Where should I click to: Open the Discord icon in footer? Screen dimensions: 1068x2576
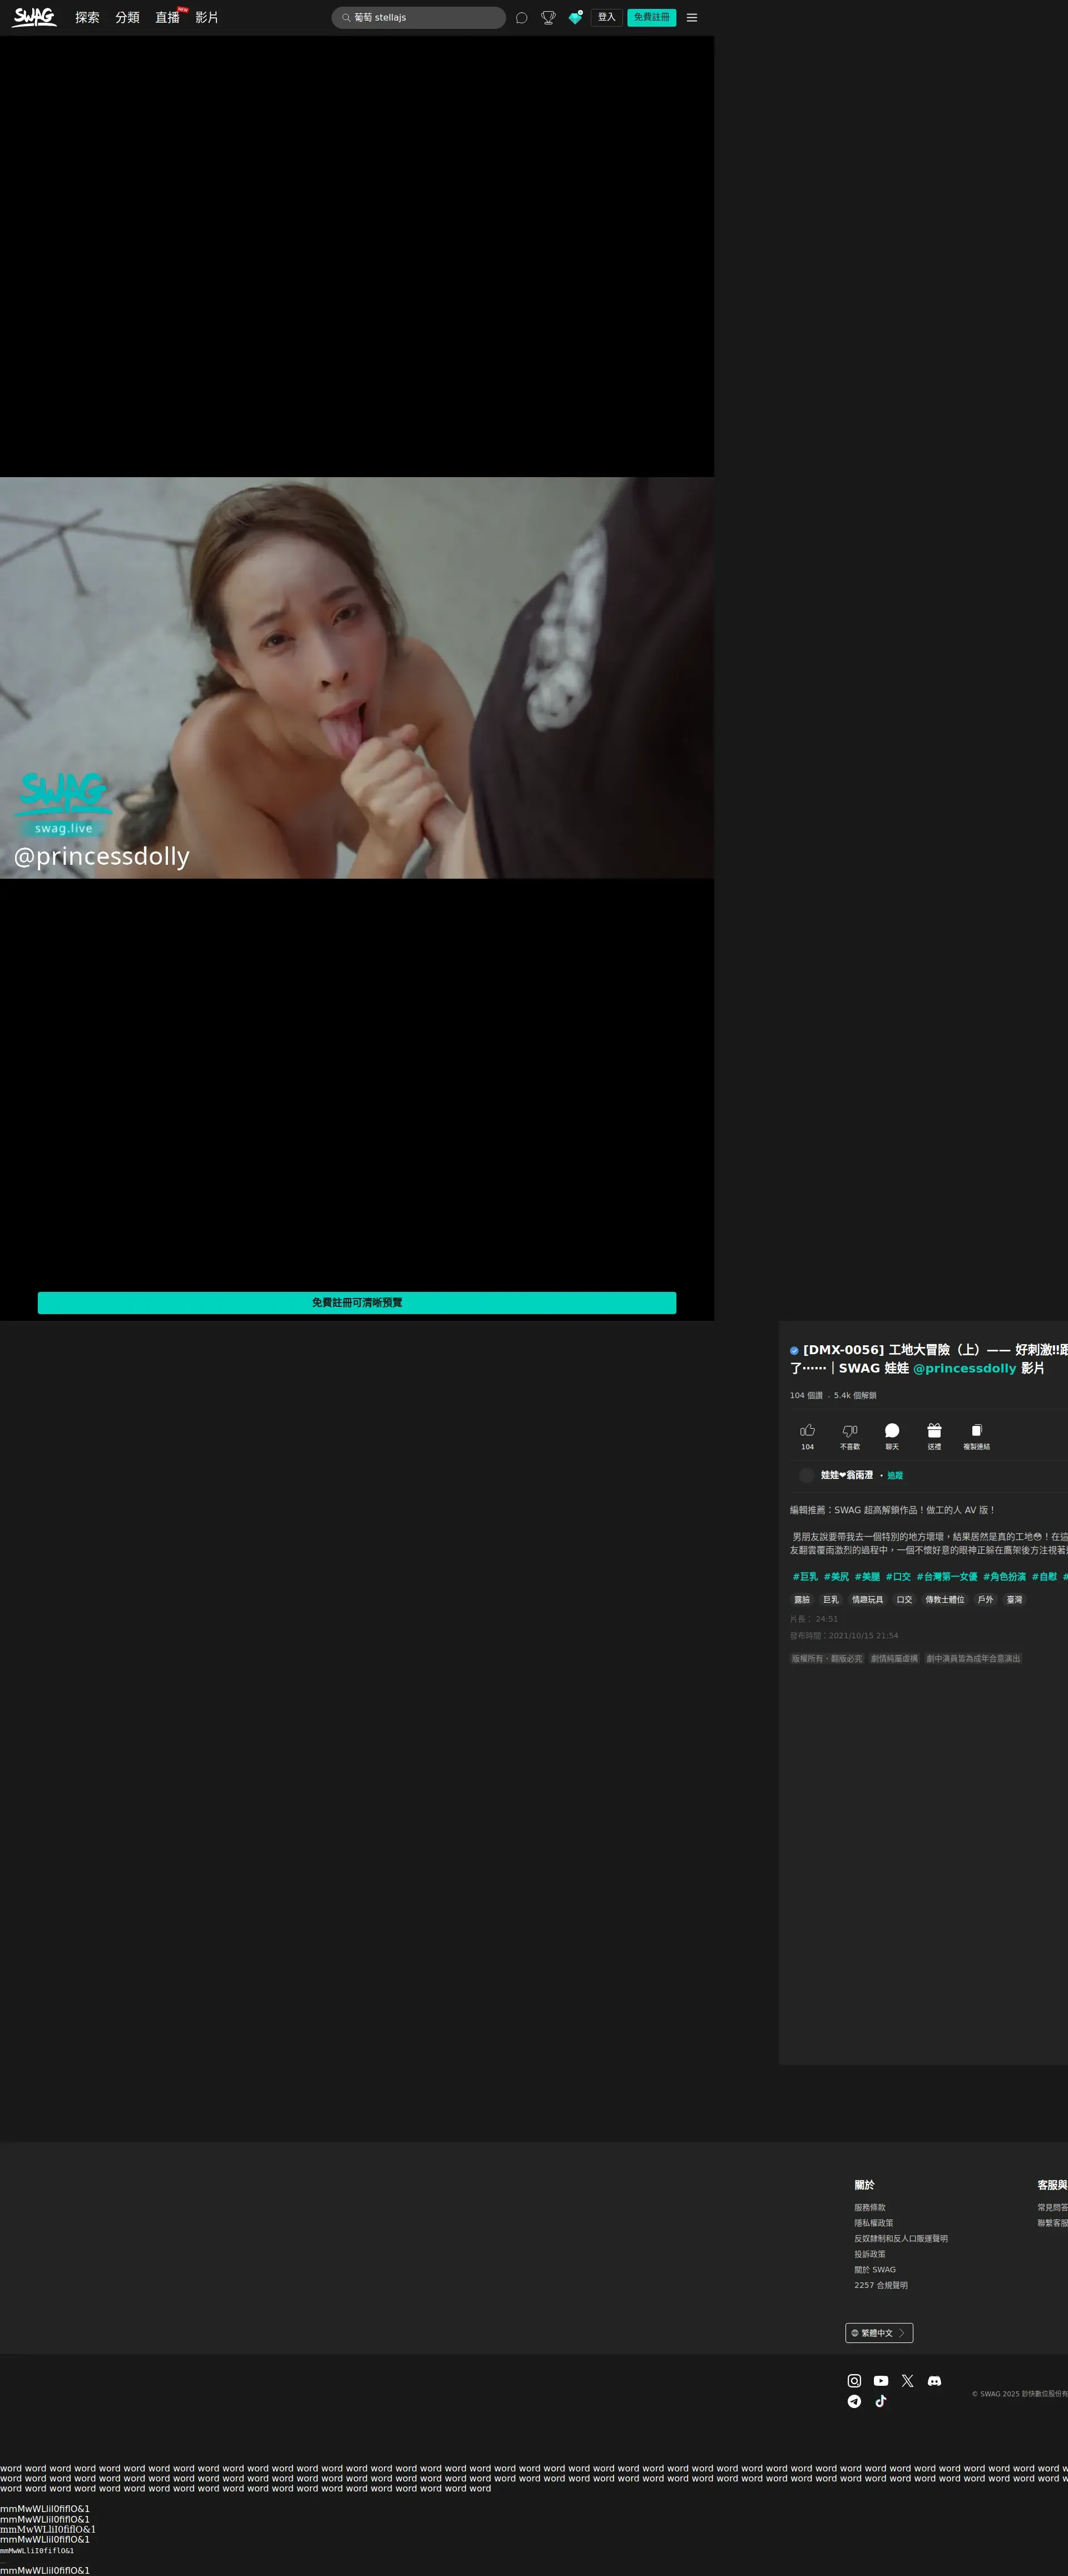[x=934, y=2381]
